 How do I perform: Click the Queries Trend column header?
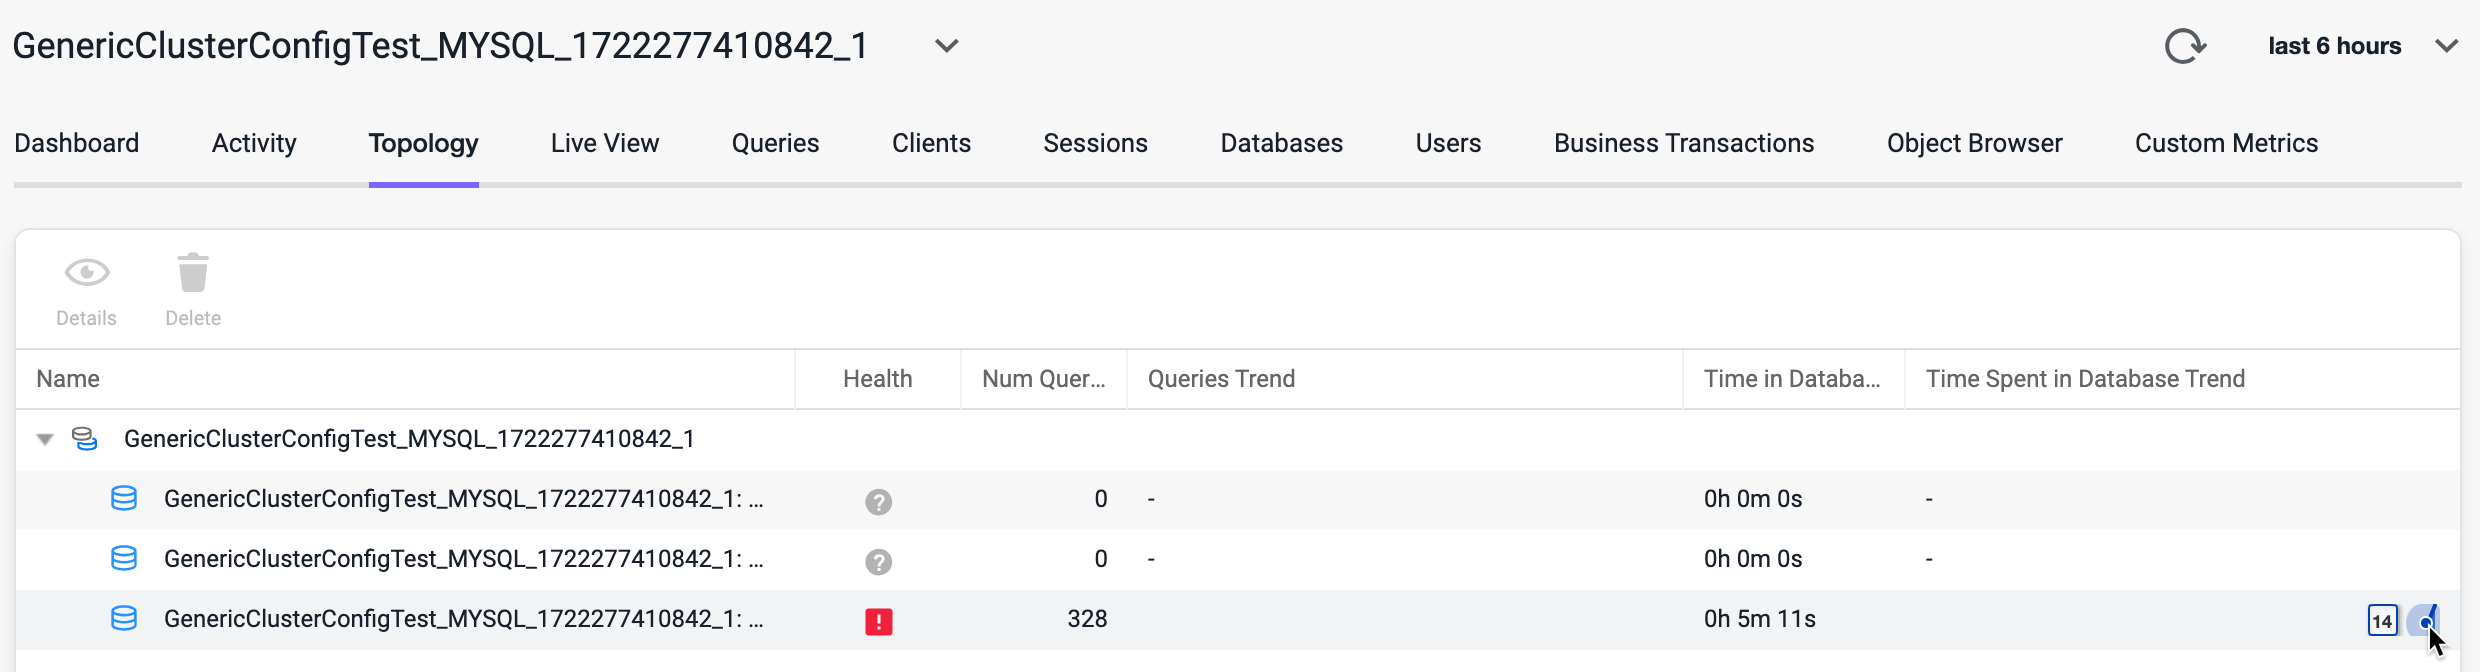pyautogui.click(x=1405, y=379)
